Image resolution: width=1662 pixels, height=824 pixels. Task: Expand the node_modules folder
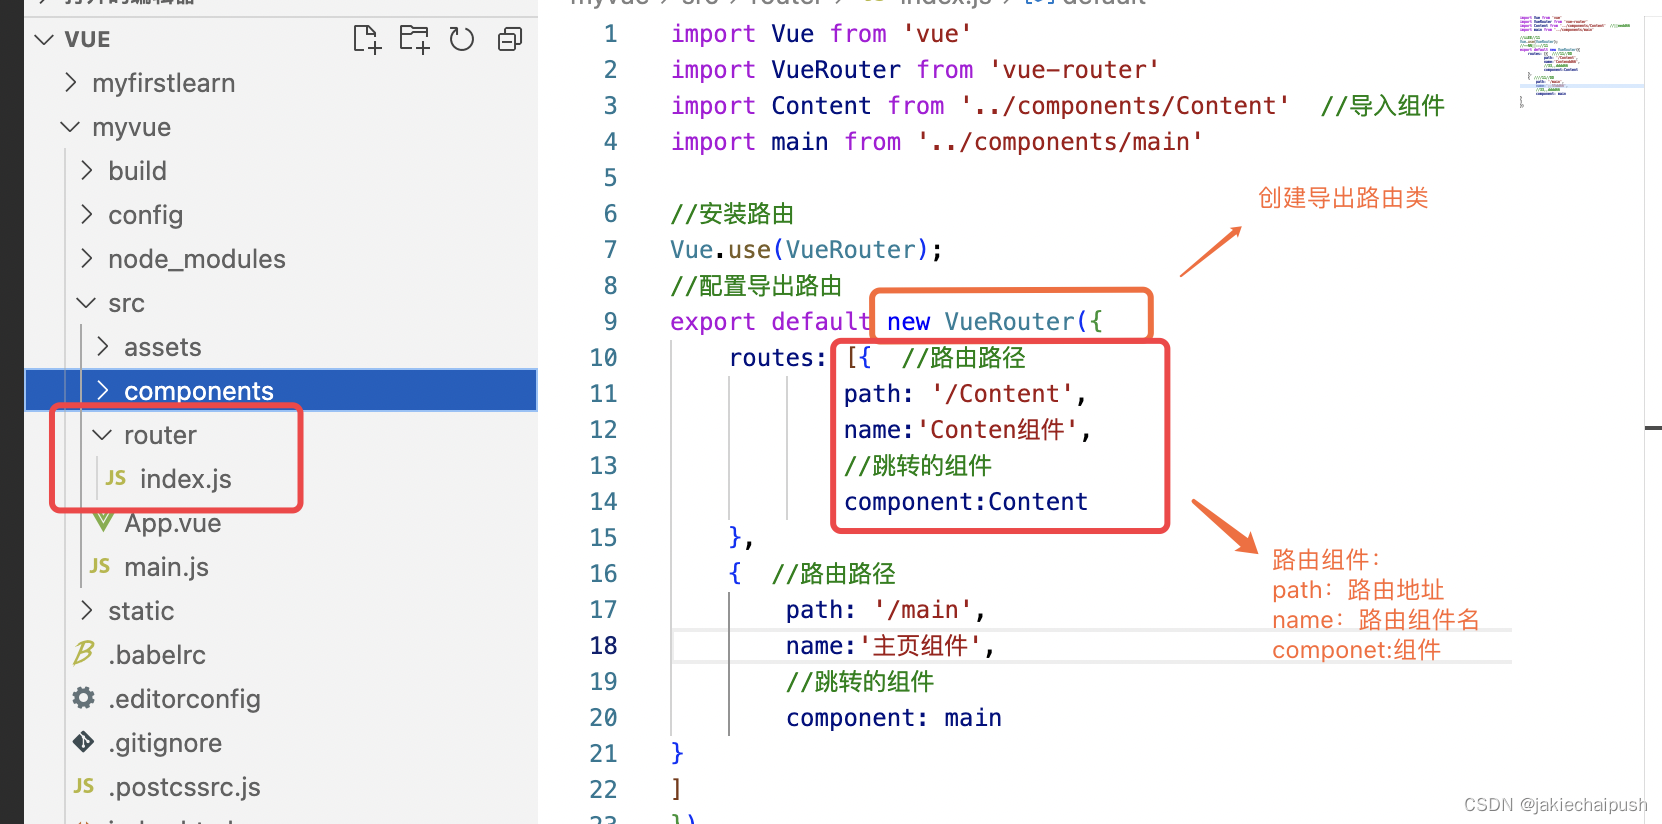click(86, 259)
